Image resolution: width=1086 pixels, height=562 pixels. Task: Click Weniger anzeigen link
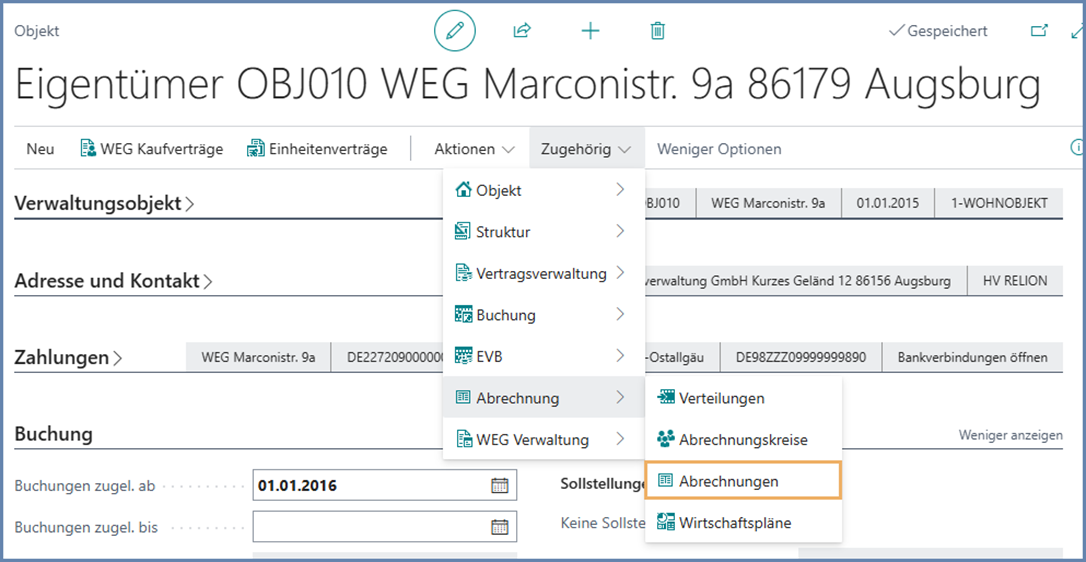(x=1010, y=435)
